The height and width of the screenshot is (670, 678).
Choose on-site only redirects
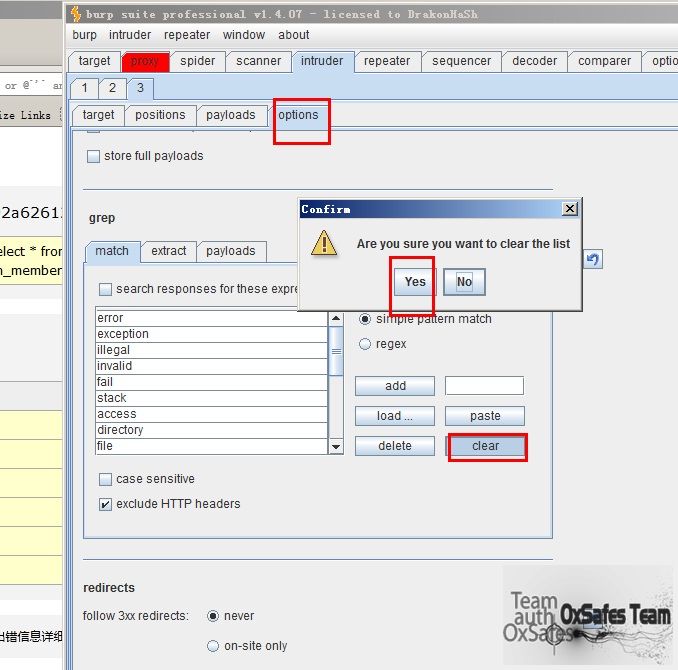213,646
